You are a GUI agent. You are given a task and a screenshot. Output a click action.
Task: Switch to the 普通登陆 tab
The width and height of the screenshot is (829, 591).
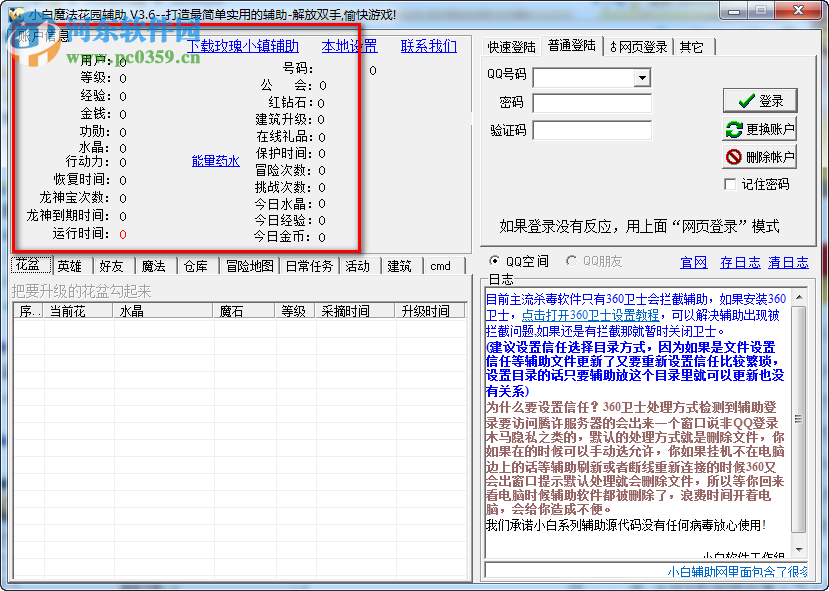coord(572,45)
